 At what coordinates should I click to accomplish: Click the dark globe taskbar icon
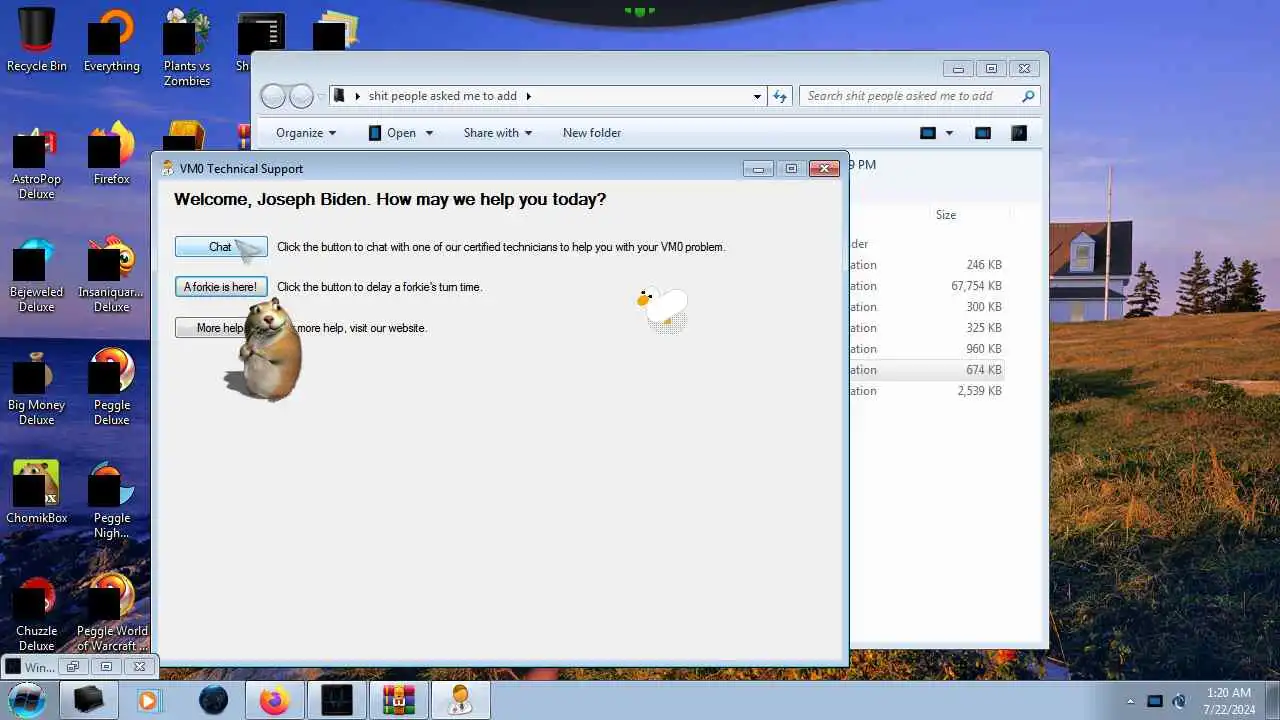(x=213, y=700)
